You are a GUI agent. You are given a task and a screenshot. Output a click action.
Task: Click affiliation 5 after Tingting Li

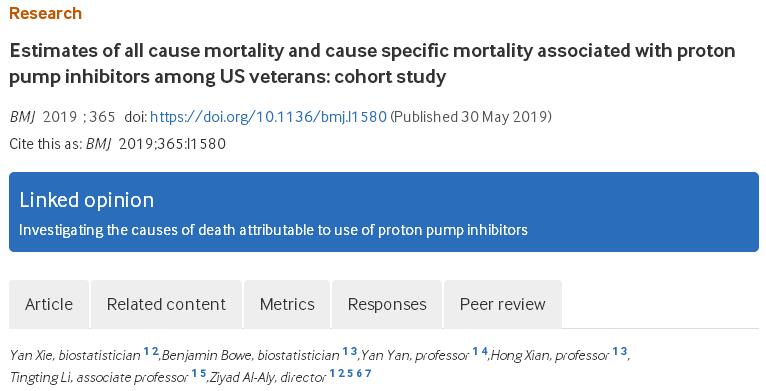[203, 373]
